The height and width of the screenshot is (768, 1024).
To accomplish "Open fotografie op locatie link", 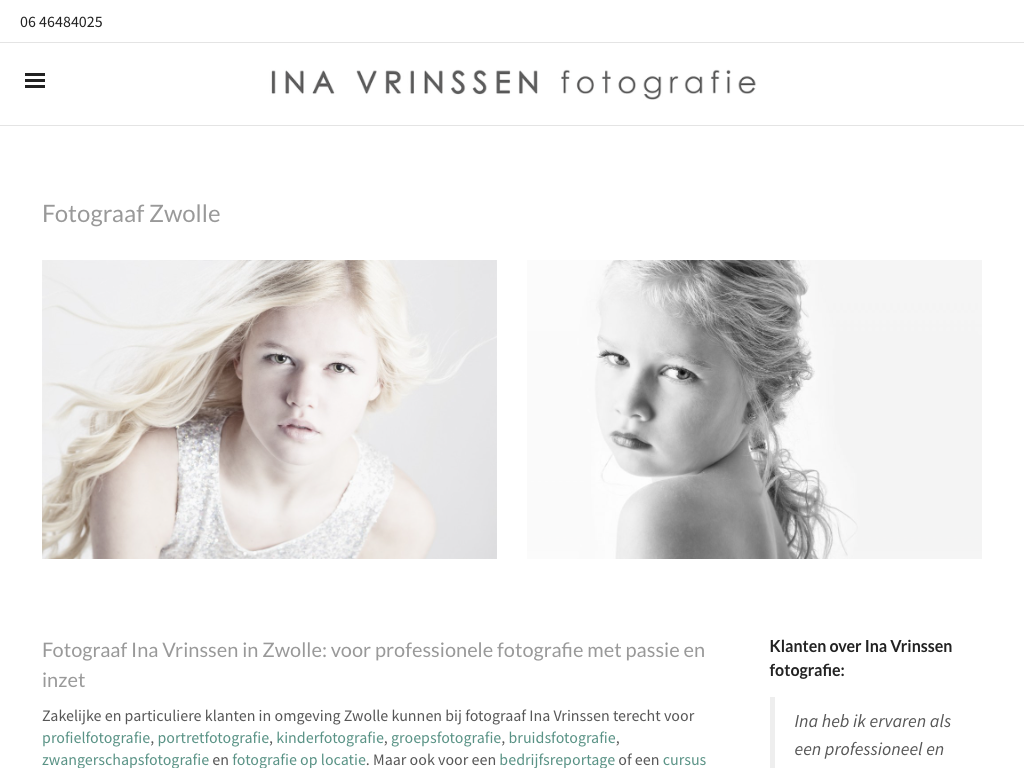I will [299, 760].
